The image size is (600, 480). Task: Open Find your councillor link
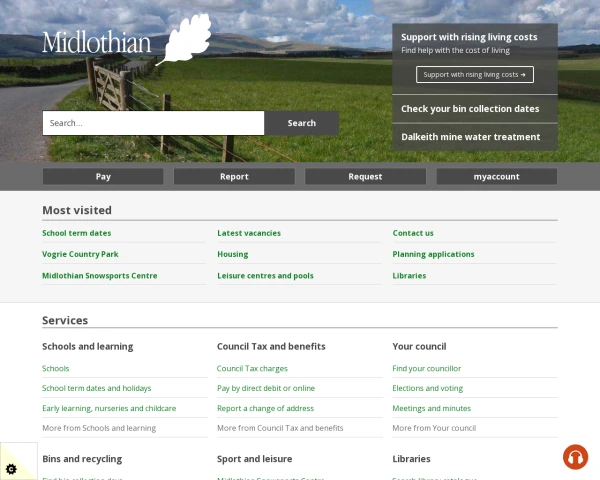[427, 368]
